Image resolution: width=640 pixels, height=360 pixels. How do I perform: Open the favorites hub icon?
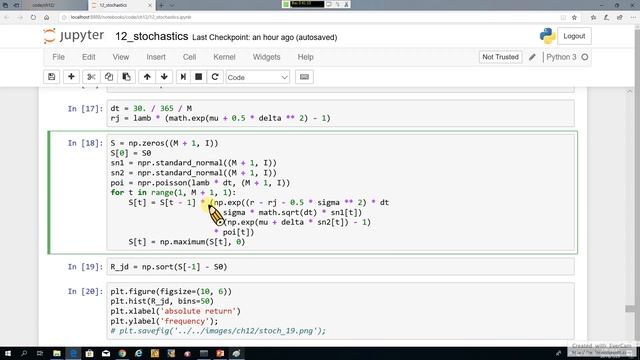tap(593, 17)
